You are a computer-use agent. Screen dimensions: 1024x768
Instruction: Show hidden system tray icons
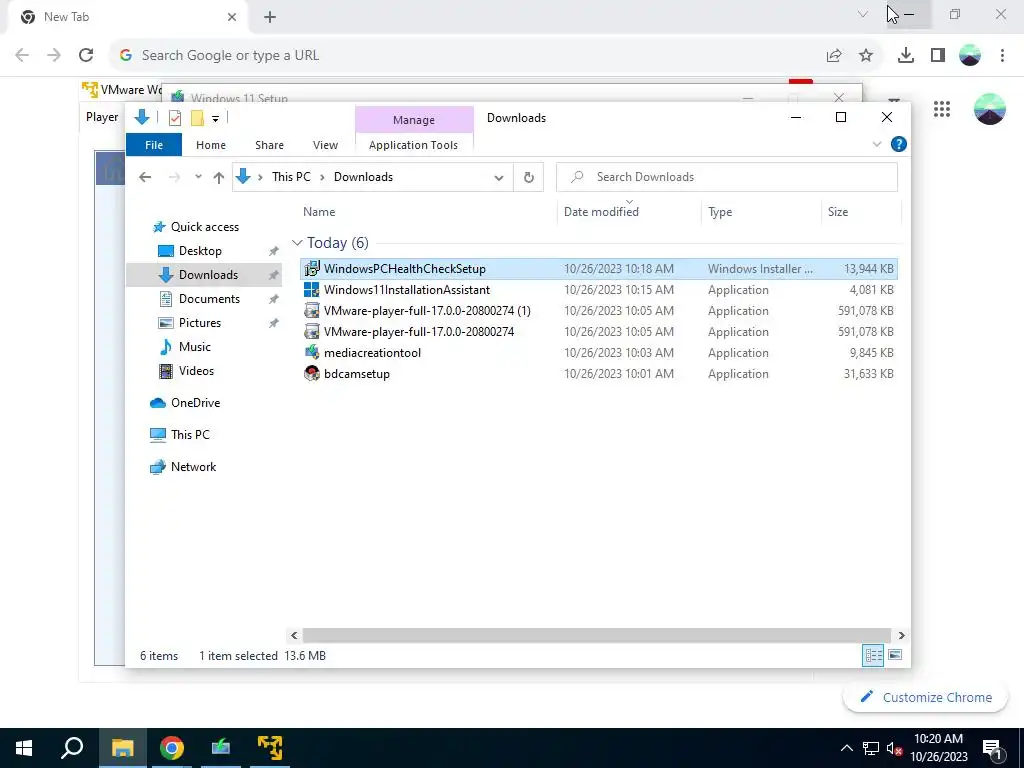[x=846, y=748]
